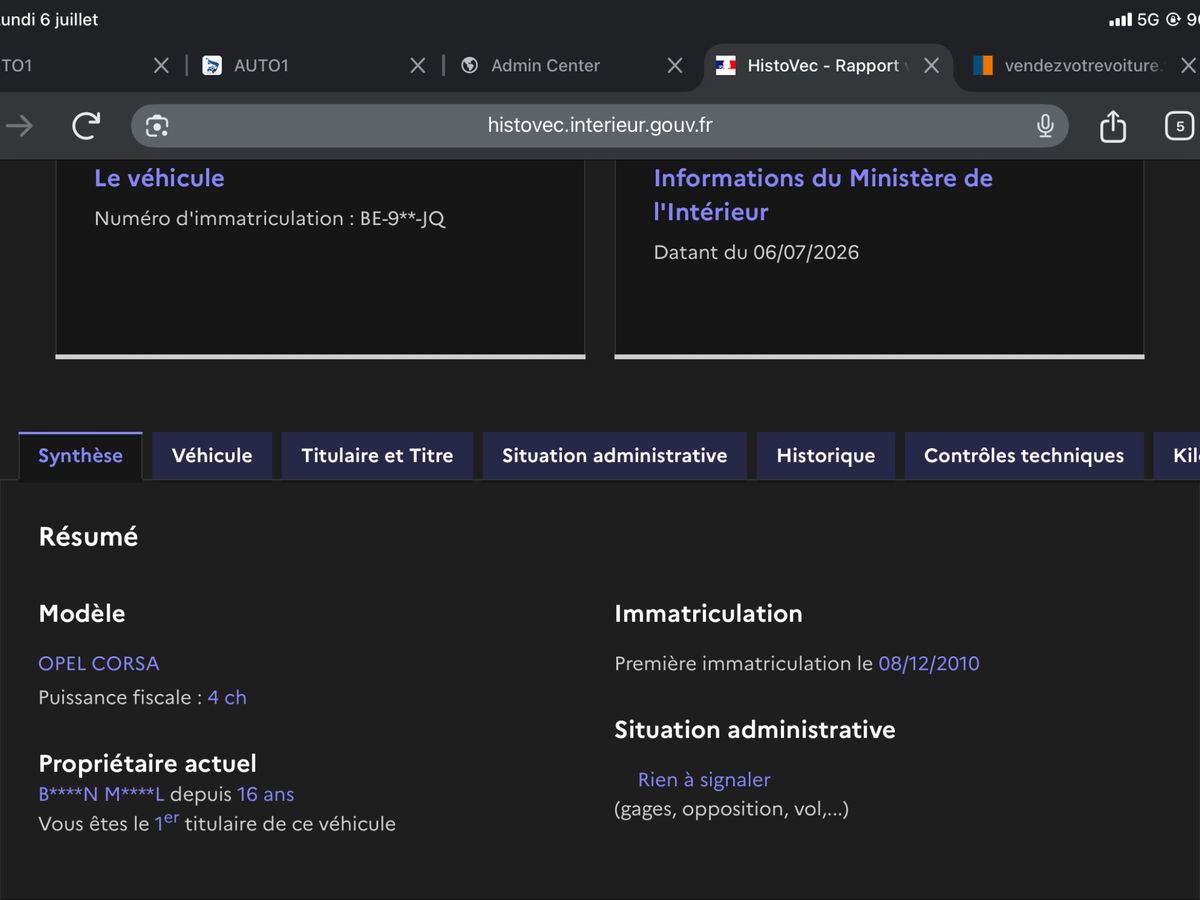Open the Synthèse tab
This screenshot has width=1200, height=900.
(80, 456)
